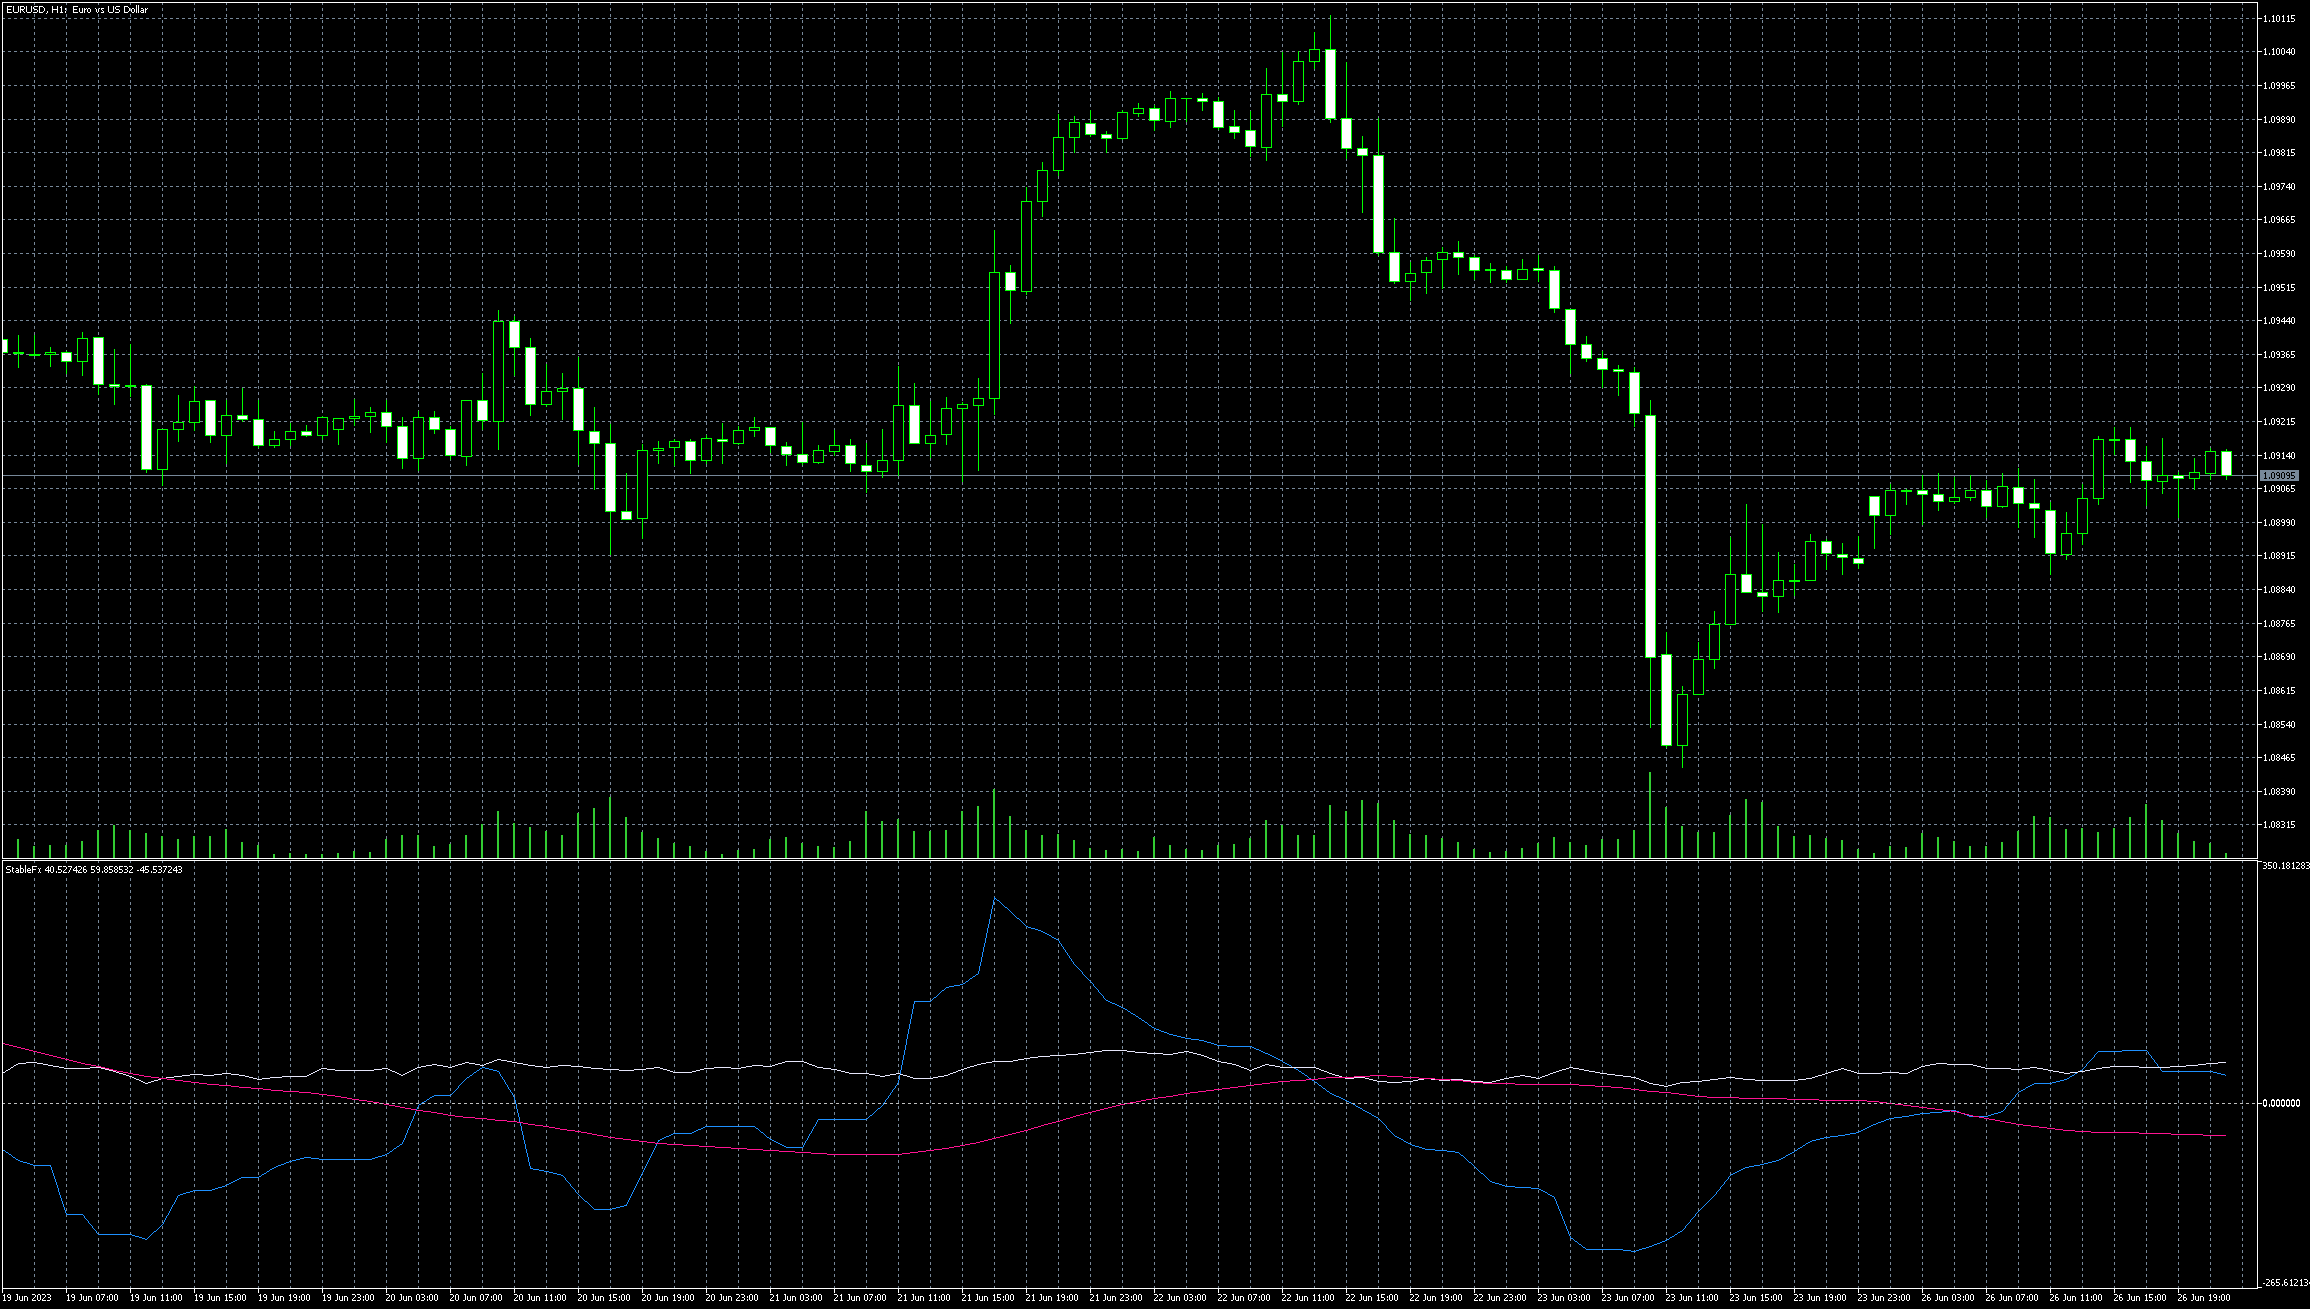Click the -265.612134 indicator scale minimum

2285,1283
